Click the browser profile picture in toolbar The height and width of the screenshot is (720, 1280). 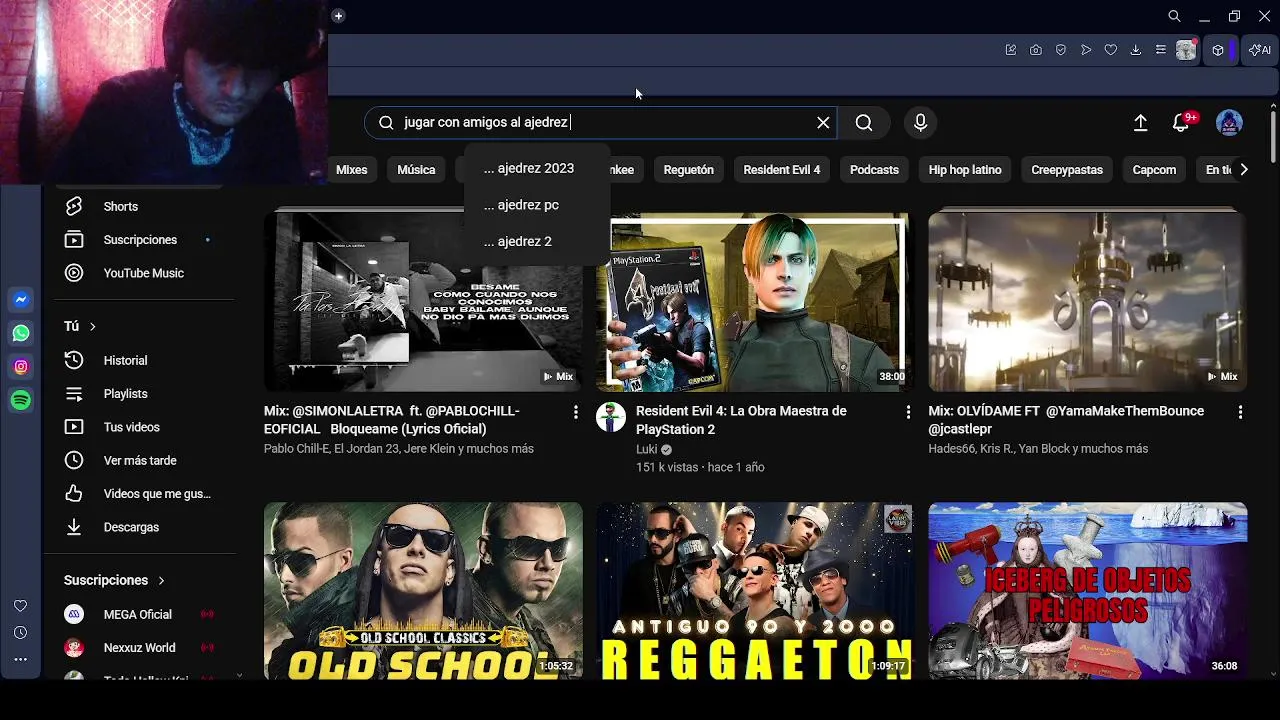(x=1186, y=50)
